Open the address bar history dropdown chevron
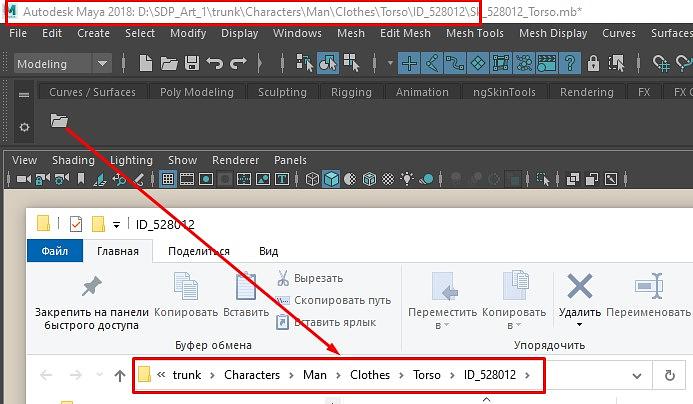 tap(637, 376)
